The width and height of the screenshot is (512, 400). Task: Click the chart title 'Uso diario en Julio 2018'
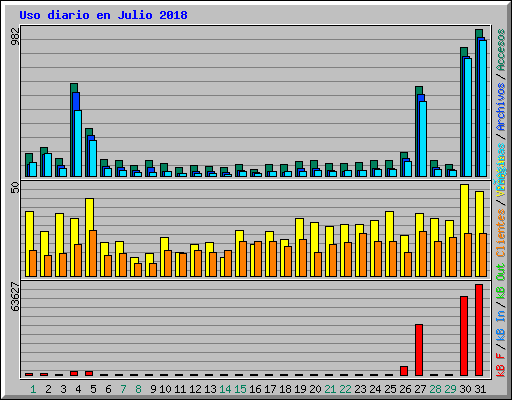click(103, 15)
